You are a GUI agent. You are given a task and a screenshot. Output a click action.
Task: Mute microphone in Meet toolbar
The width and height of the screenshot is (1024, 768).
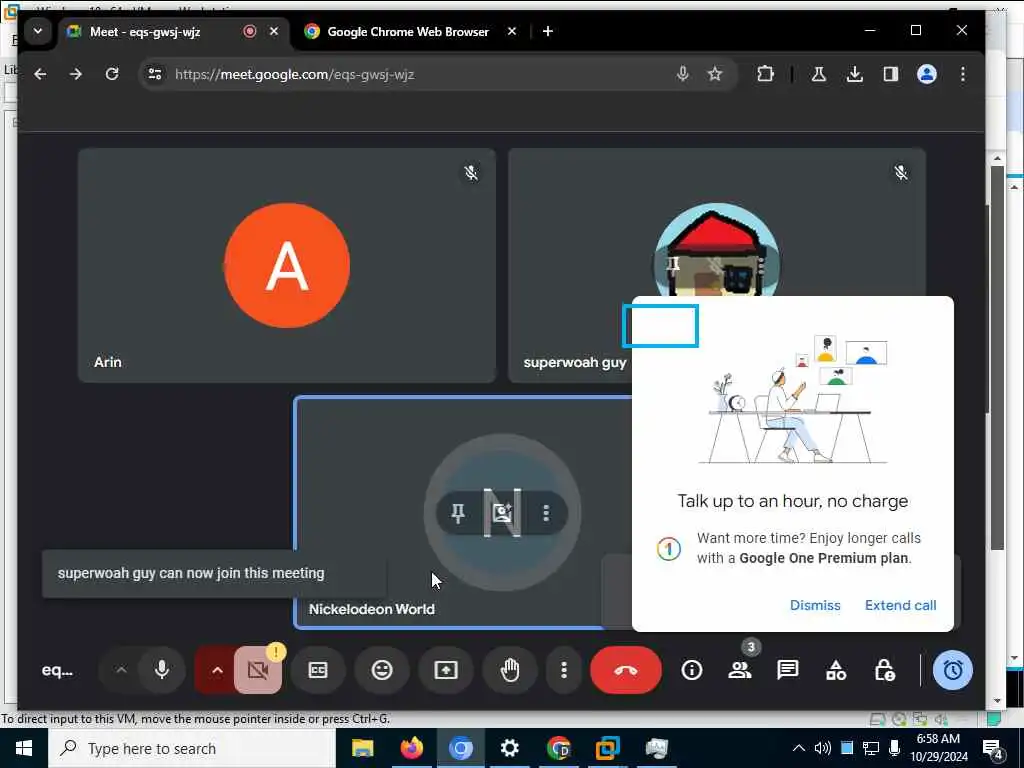pos(162,670)
